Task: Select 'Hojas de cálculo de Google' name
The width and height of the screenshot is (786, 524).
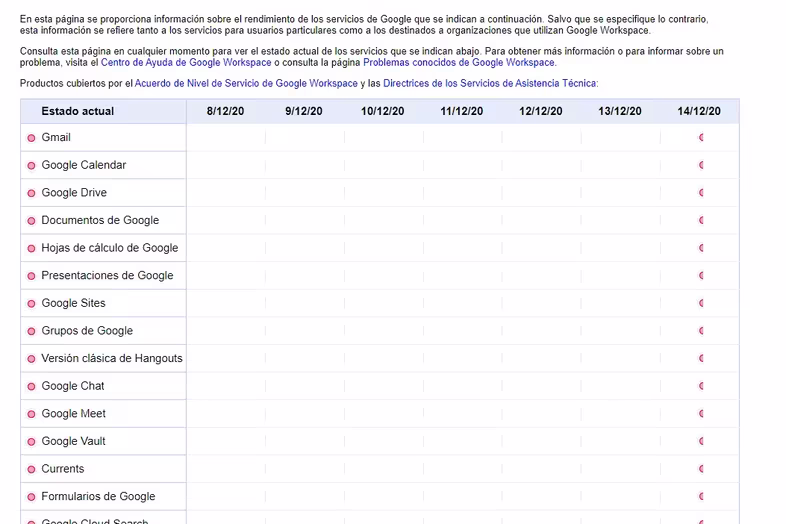Action: pos(110,248)
